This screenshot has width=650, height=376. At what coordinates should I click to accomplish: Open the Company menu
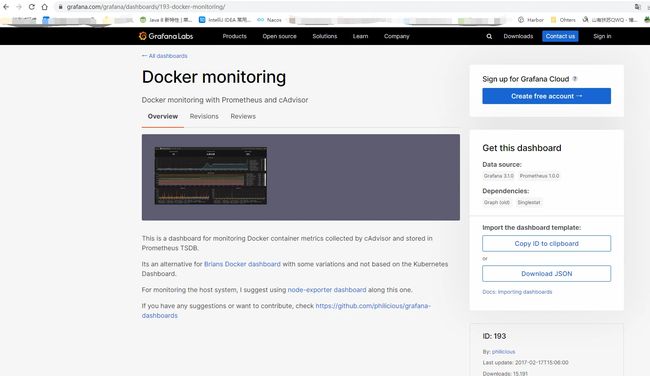pyautogui.click(x=396, y=36)
